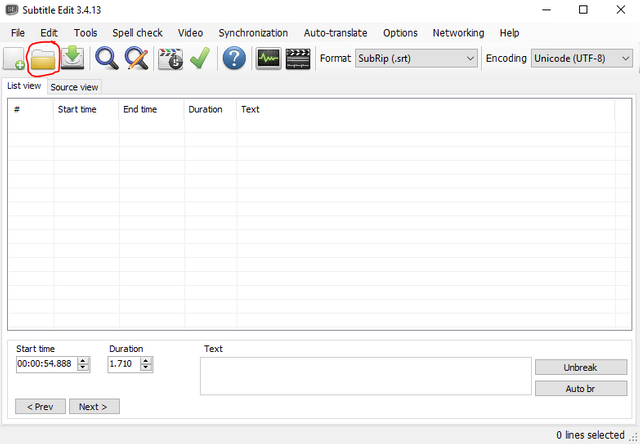Toggle the video player clapperboard icon

click(x=298, y=59)
